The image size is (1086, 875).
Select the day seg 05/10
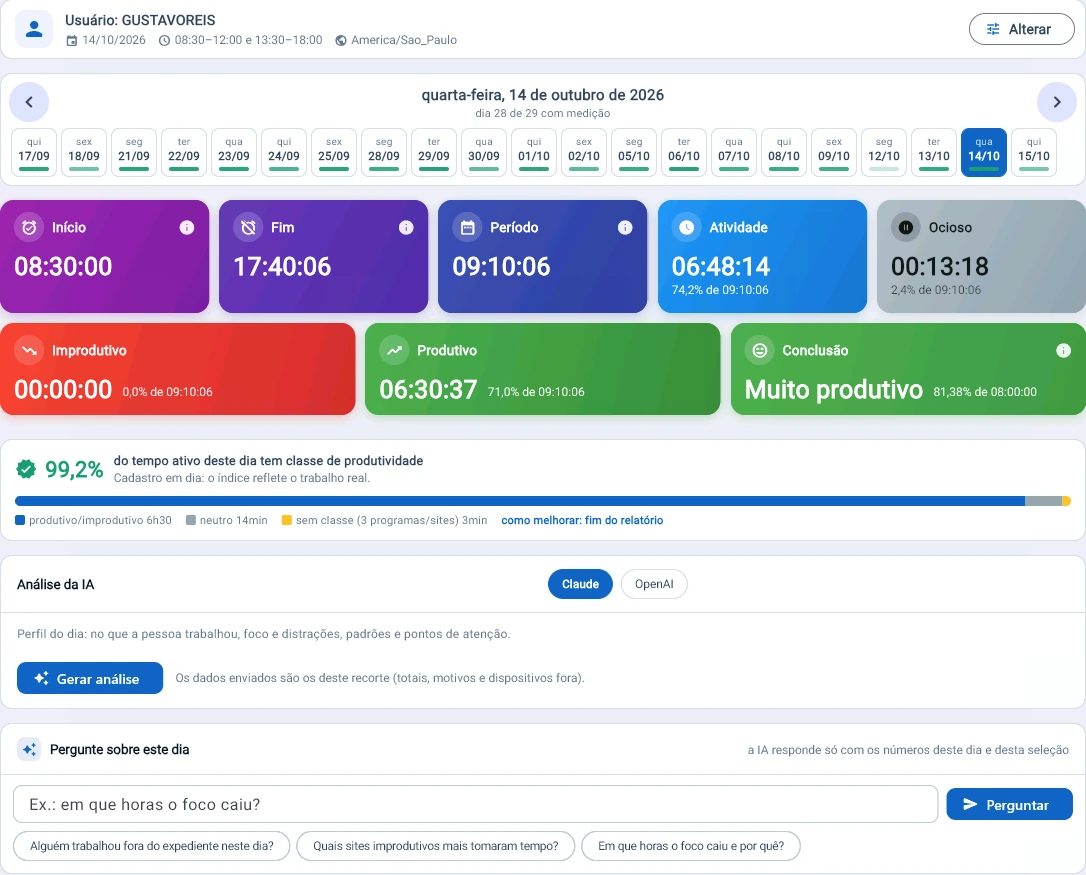click(634, 152)
